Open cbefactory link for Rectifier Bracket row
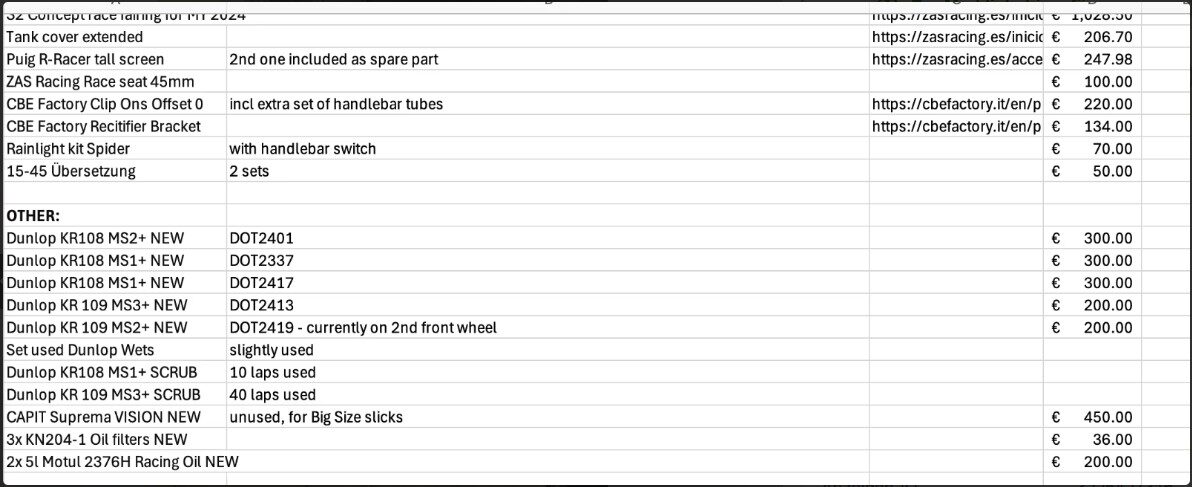 click(955, 126)
